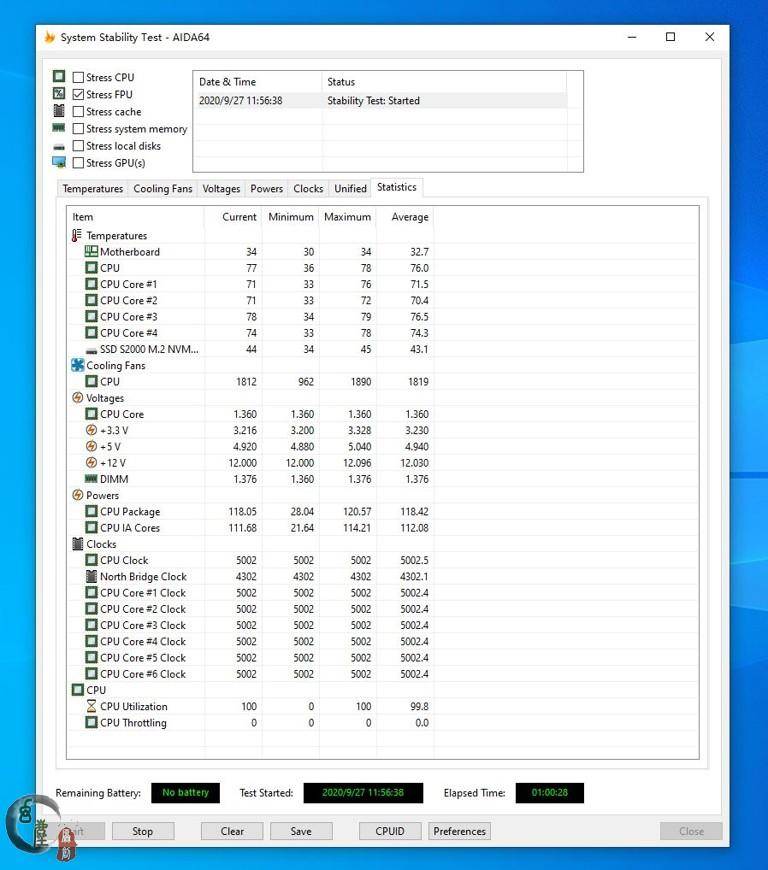Click the Stress cache chip icon
The height and width of the screenshot is (870, 768).
click(x=59, y=110)
